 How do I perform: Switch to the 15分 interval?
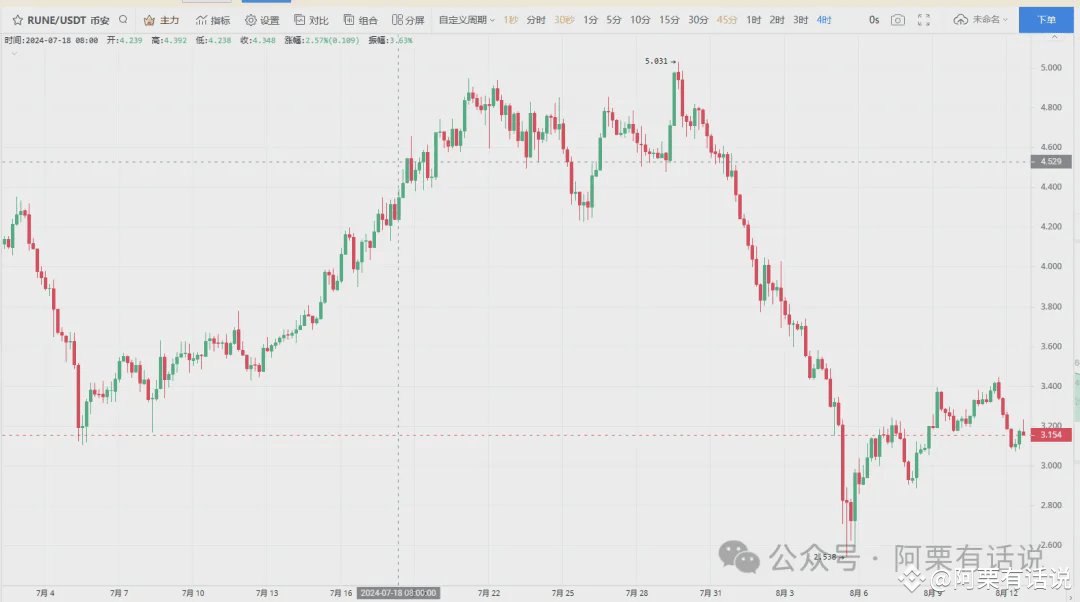click(x=669, y=20)
